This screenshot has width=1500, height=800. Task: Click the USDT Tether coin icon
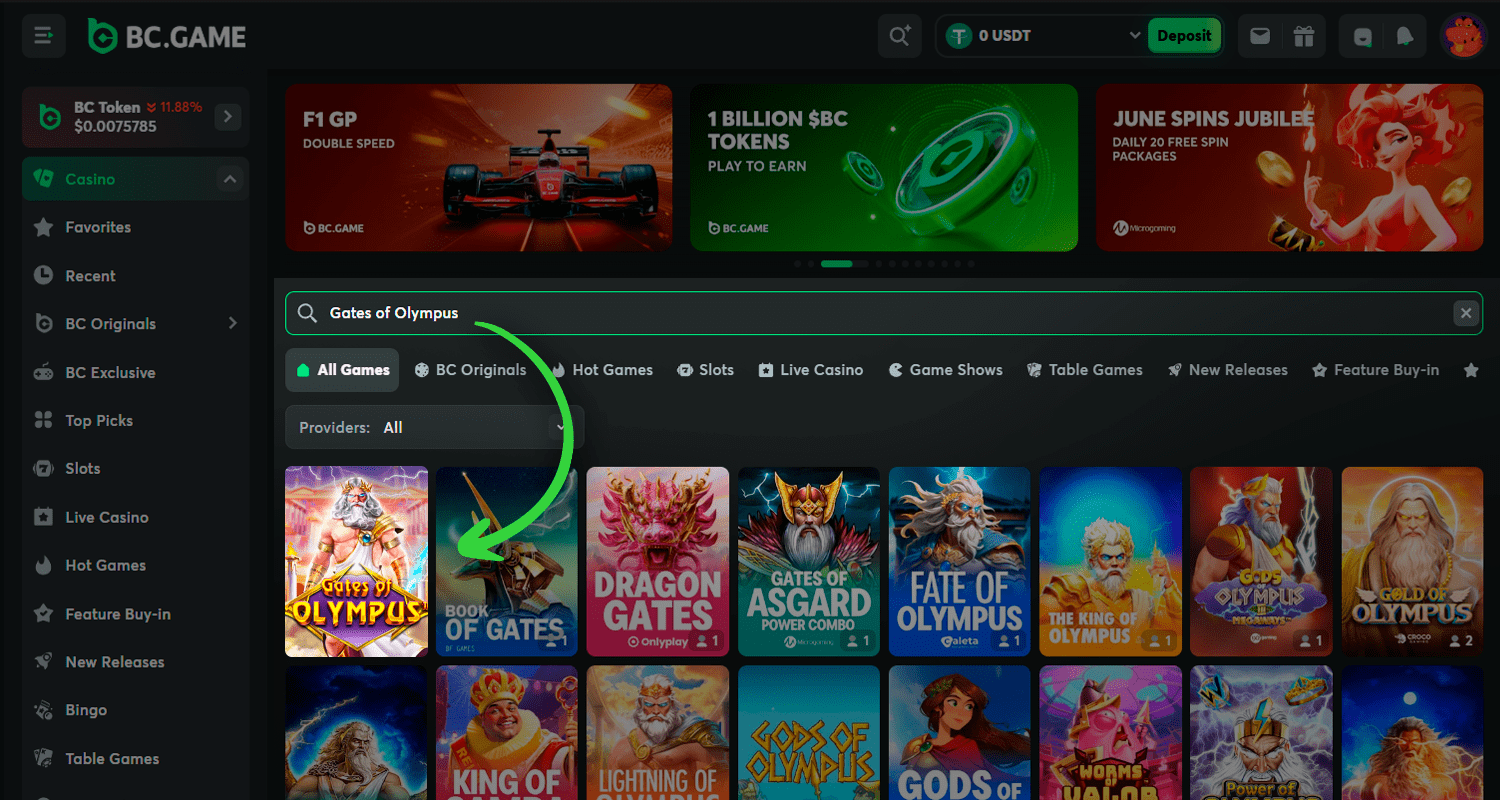960,36
